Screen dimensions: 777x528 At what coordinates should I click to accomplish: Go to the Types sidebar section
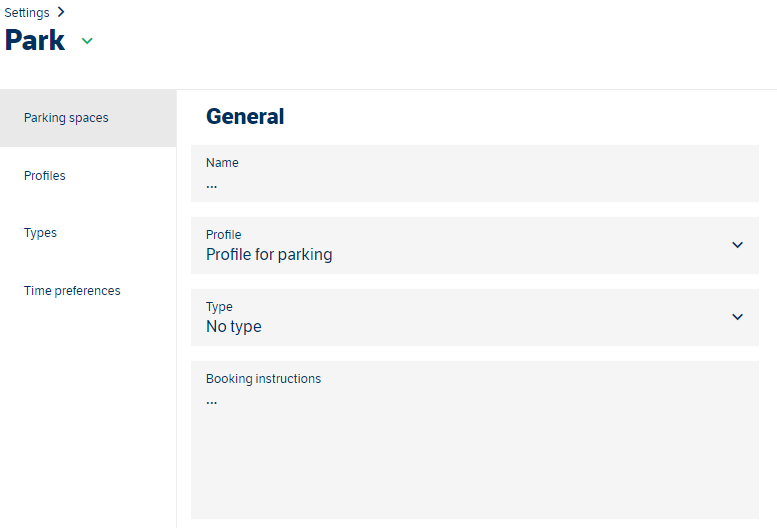point(41,233)
